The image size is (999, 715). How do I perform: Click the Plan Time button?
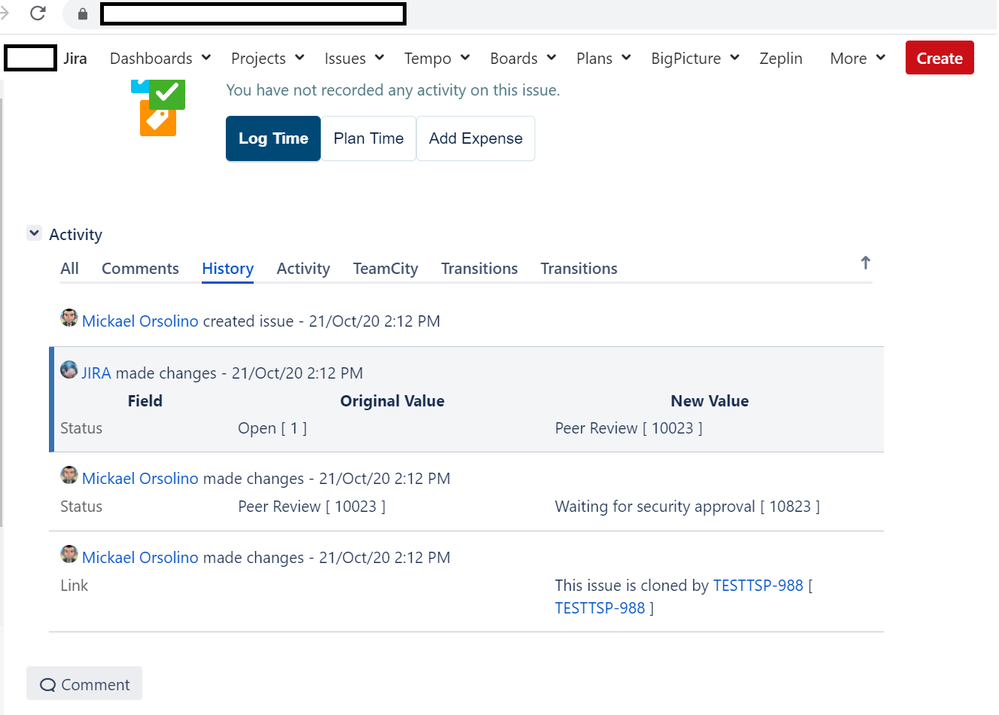[x=368, y=138]
